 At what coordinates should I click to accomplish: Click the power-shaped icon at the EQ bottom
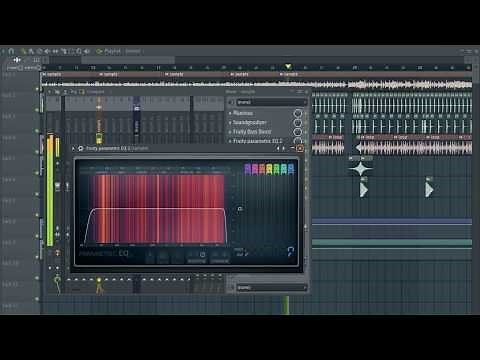(202, 254)
